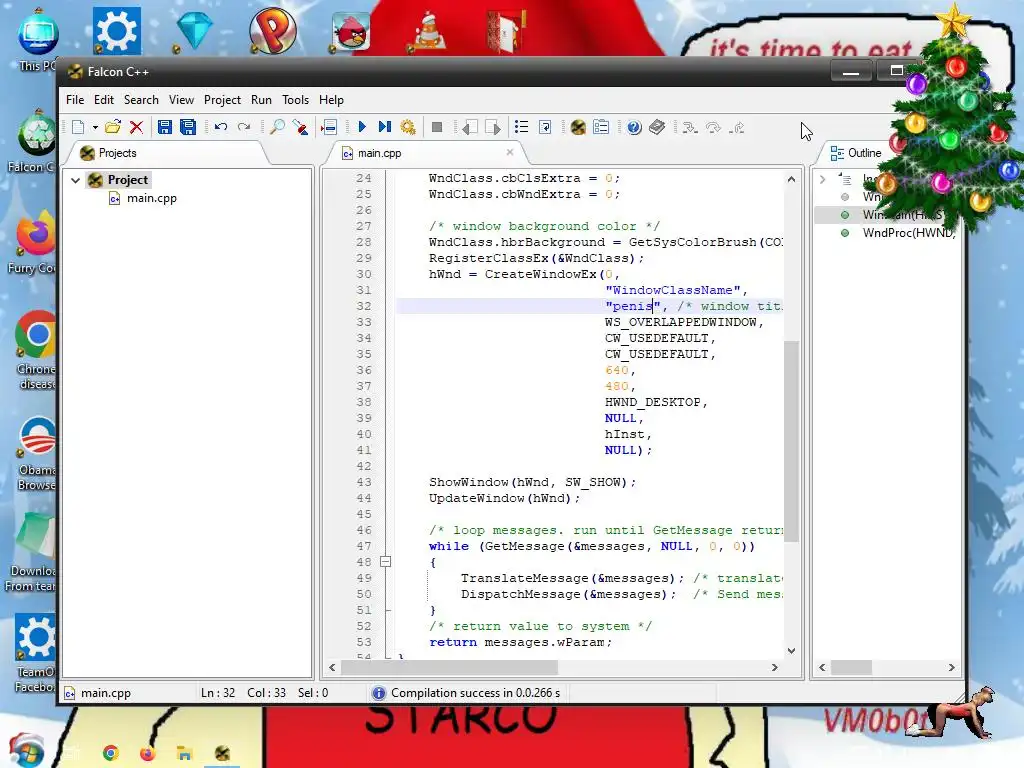Click main.cpp in the status bar
Viewport: 1024px width, 768px height.
106,693
